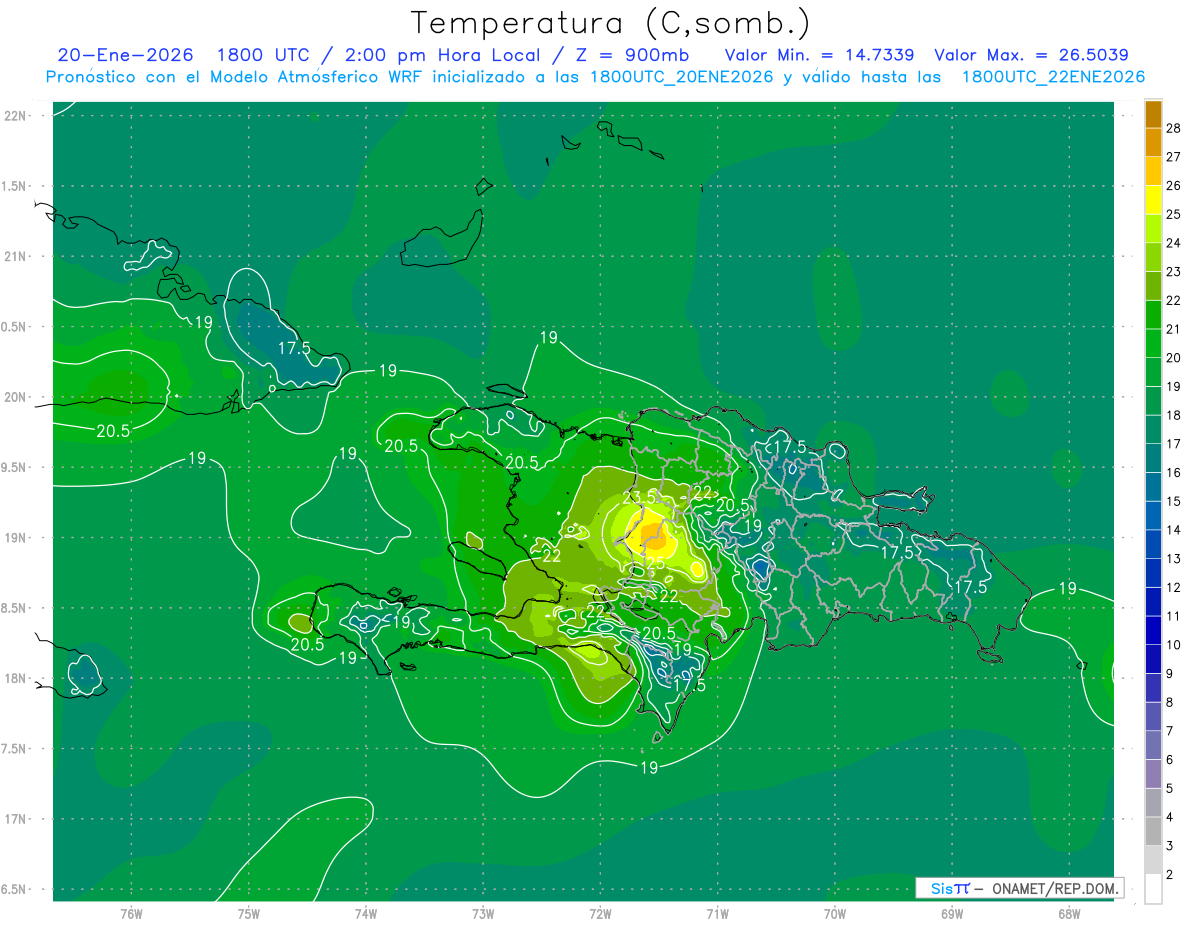The height and width of the screenshot is (927, 1200).
Task: Select the blue swatch between 15 and 16
Action: coord(1153,487)
